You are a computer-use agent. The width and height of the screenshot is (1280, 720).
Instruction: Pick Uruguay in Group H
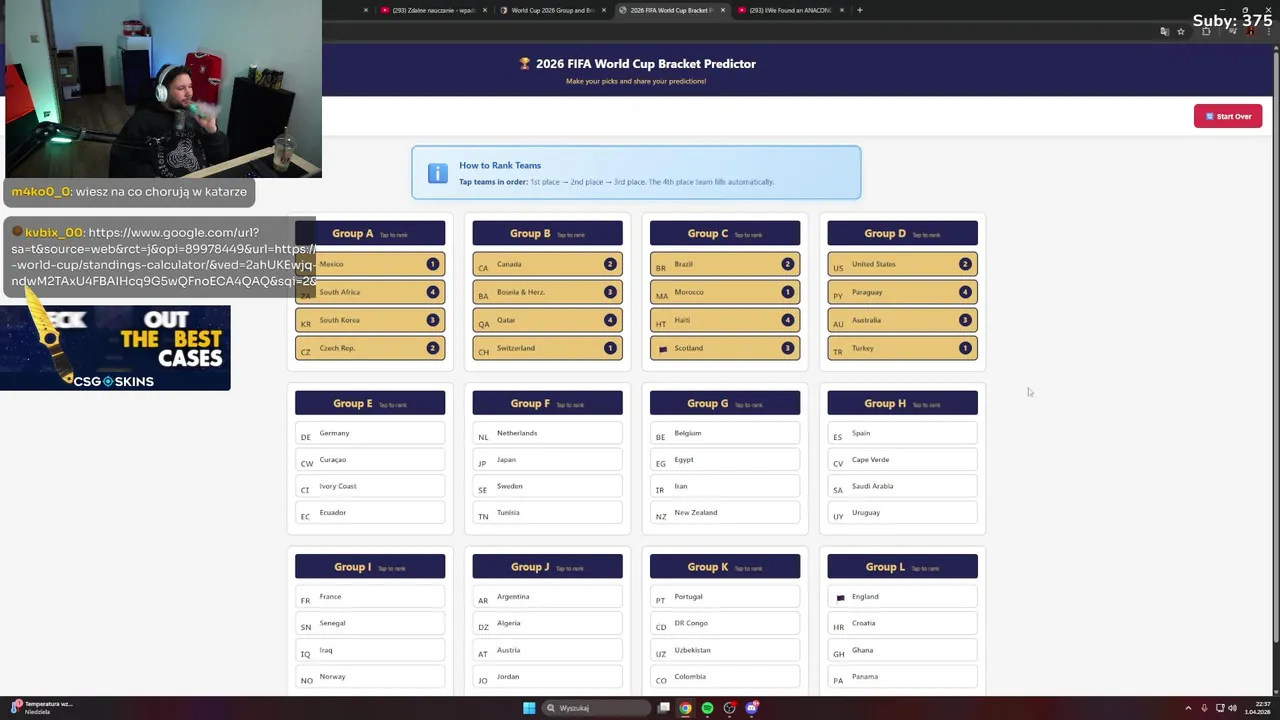tap(902, 513)
